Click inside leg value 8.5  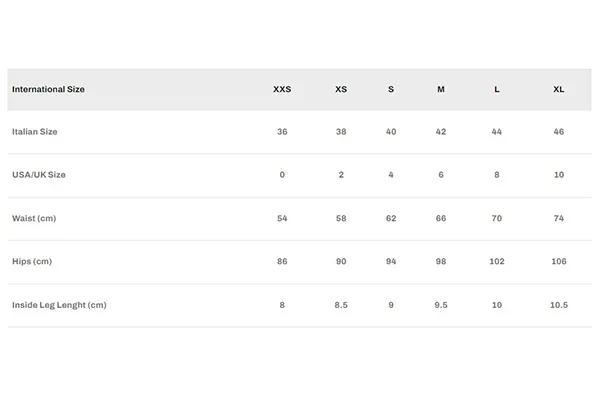[341, 305]
